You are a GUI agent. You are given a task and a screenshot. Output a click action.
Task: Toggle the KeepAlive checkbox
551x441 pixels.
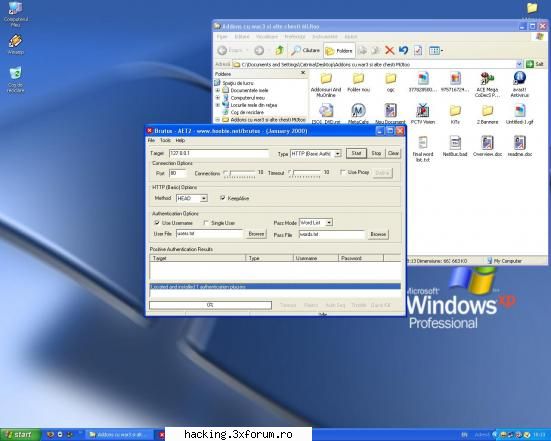[222, 198]
